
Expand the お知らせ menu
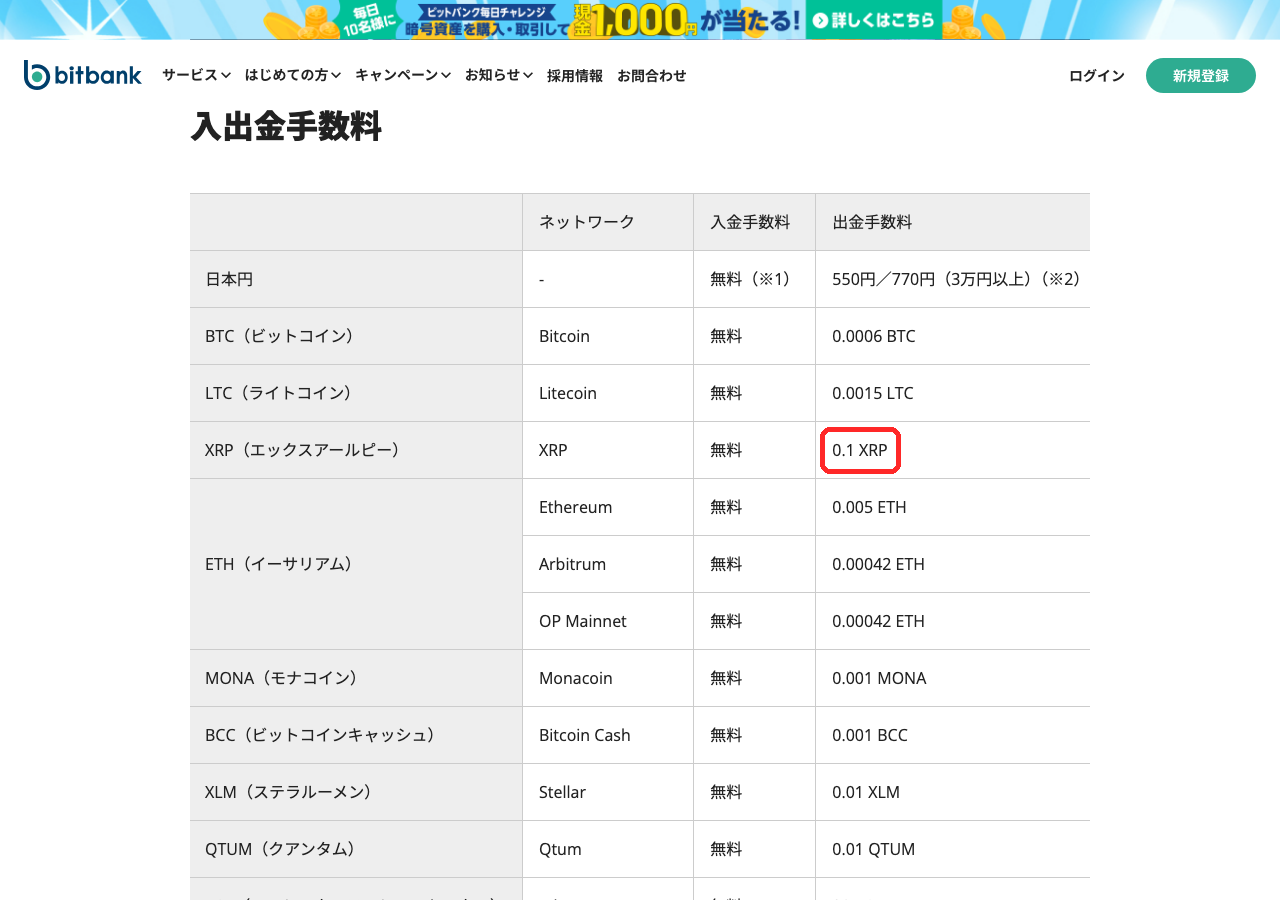click(x=499, y=75)
